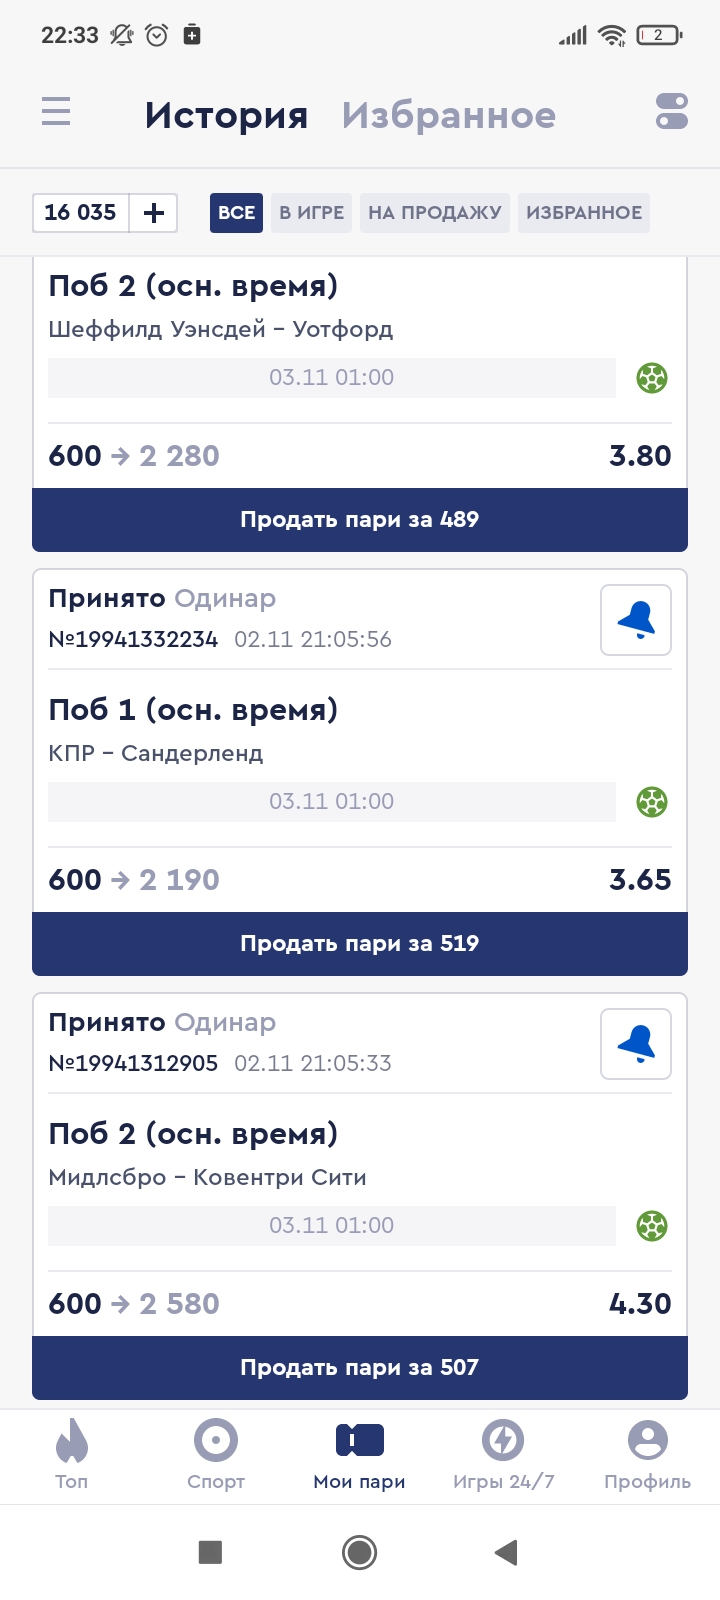
Task: Sell the bet for 507
Action: pyautogui.click(x=360, y=1367)
